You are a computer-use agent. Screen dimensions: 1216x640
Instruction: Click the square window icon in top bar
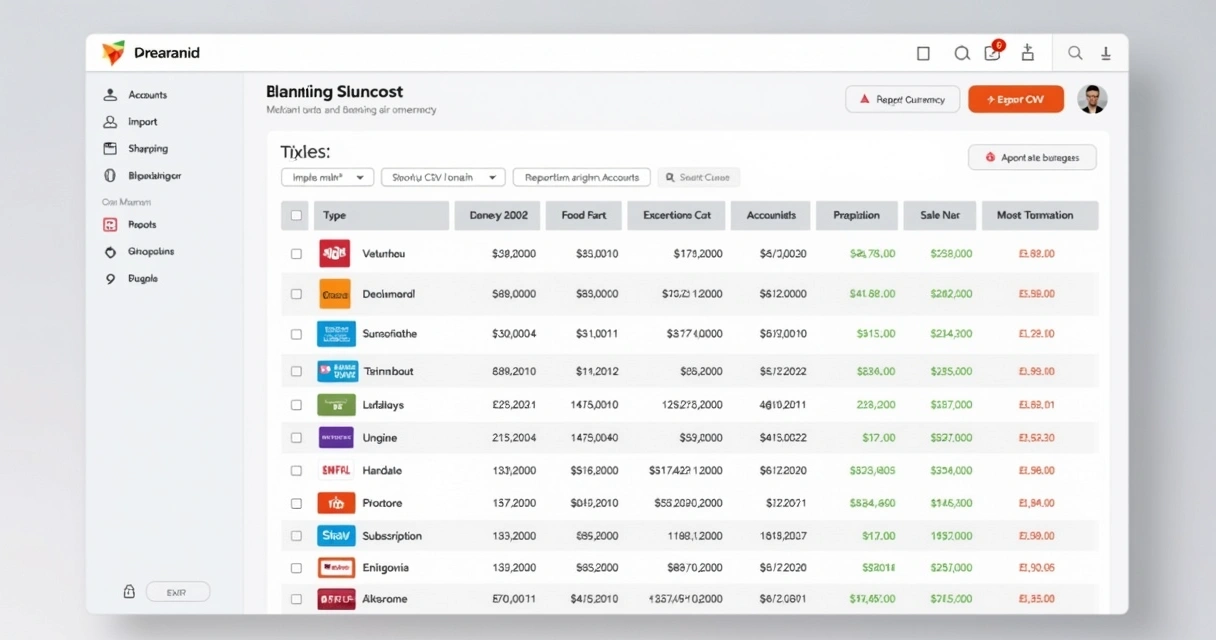coord(923,53)
